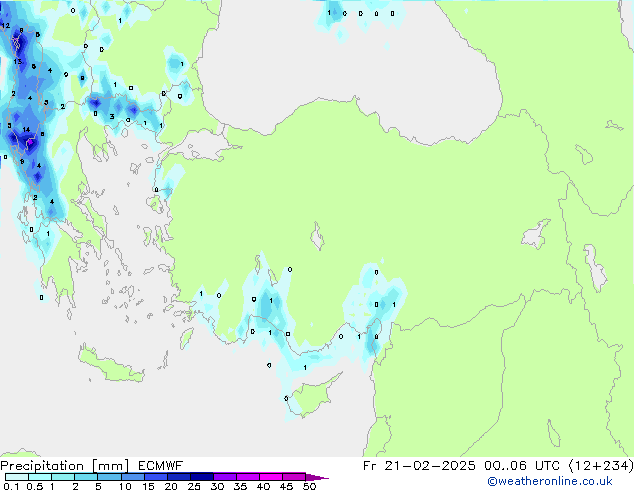Pick the 15–20 mm legend color box

155,477
